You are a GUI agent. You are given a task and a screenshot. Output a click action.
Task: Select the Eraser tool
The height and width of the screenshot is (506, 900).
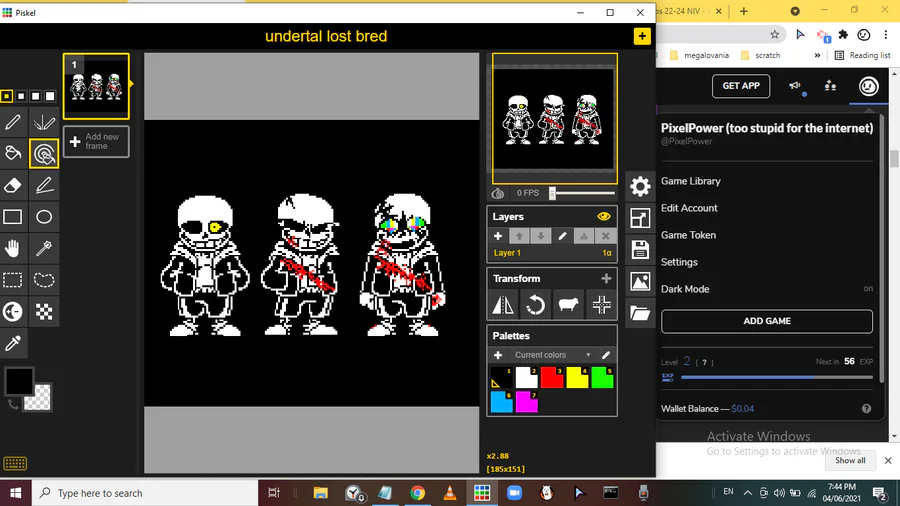tap(13, 185)
